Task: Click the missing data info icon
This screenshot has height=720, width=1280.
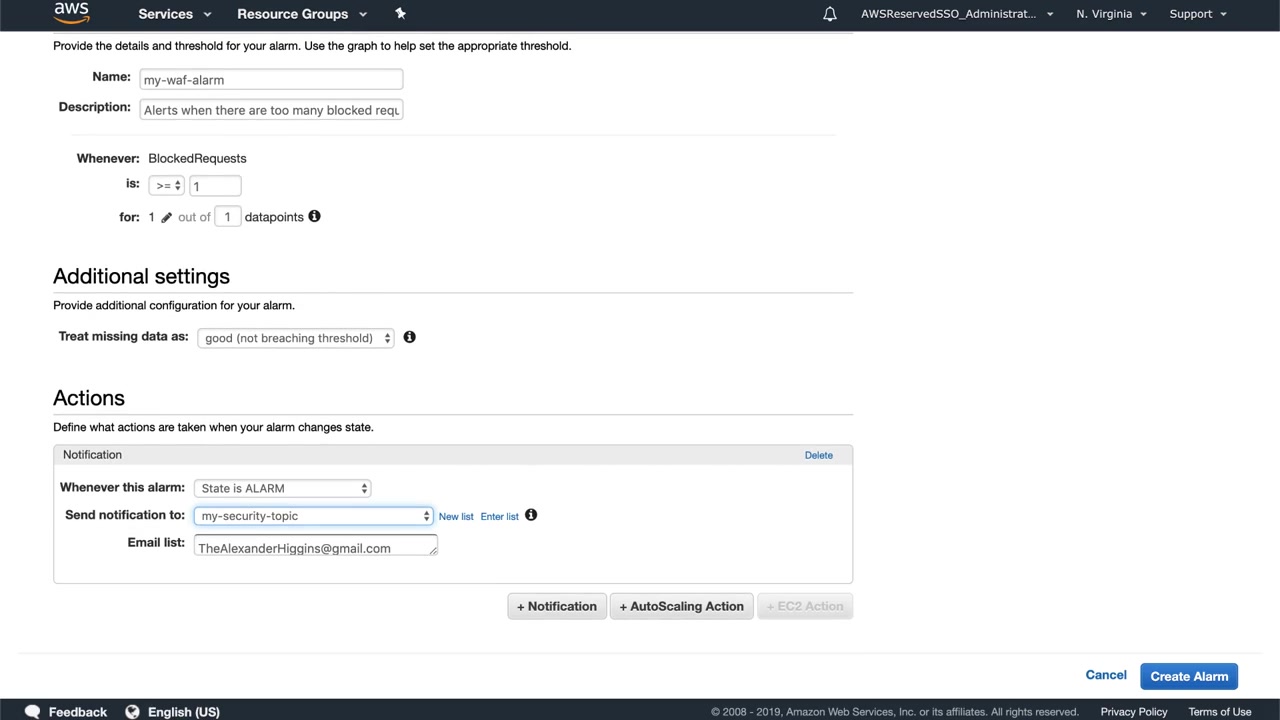Action: 409,337
